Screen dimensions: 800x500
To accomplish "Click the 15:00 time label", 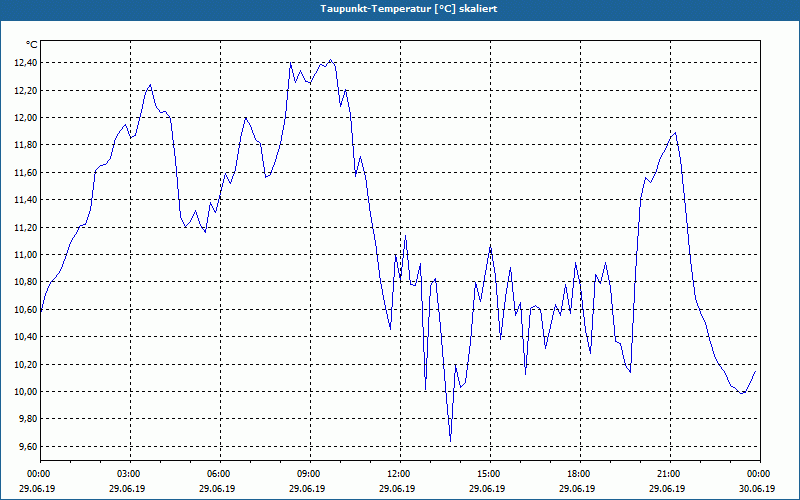I will (x=487, y=474).
